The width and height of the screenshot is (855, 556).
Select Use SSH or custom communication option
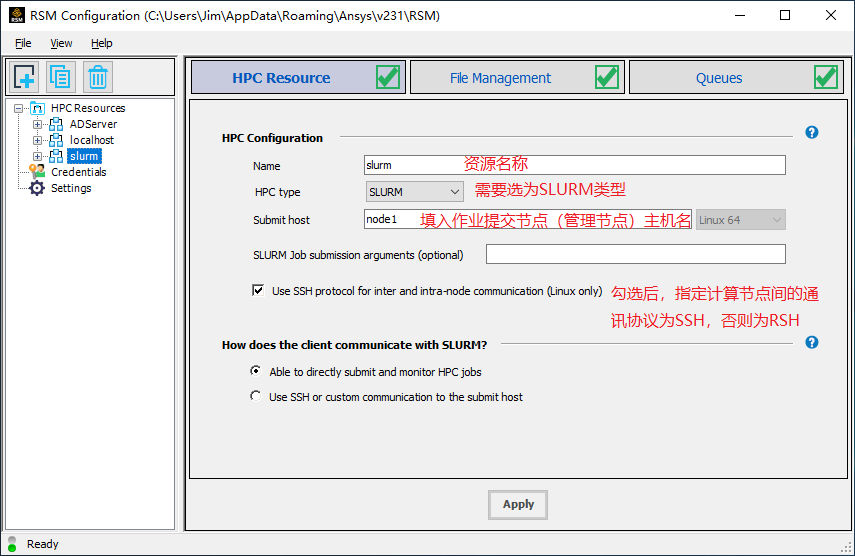[255, 396]
